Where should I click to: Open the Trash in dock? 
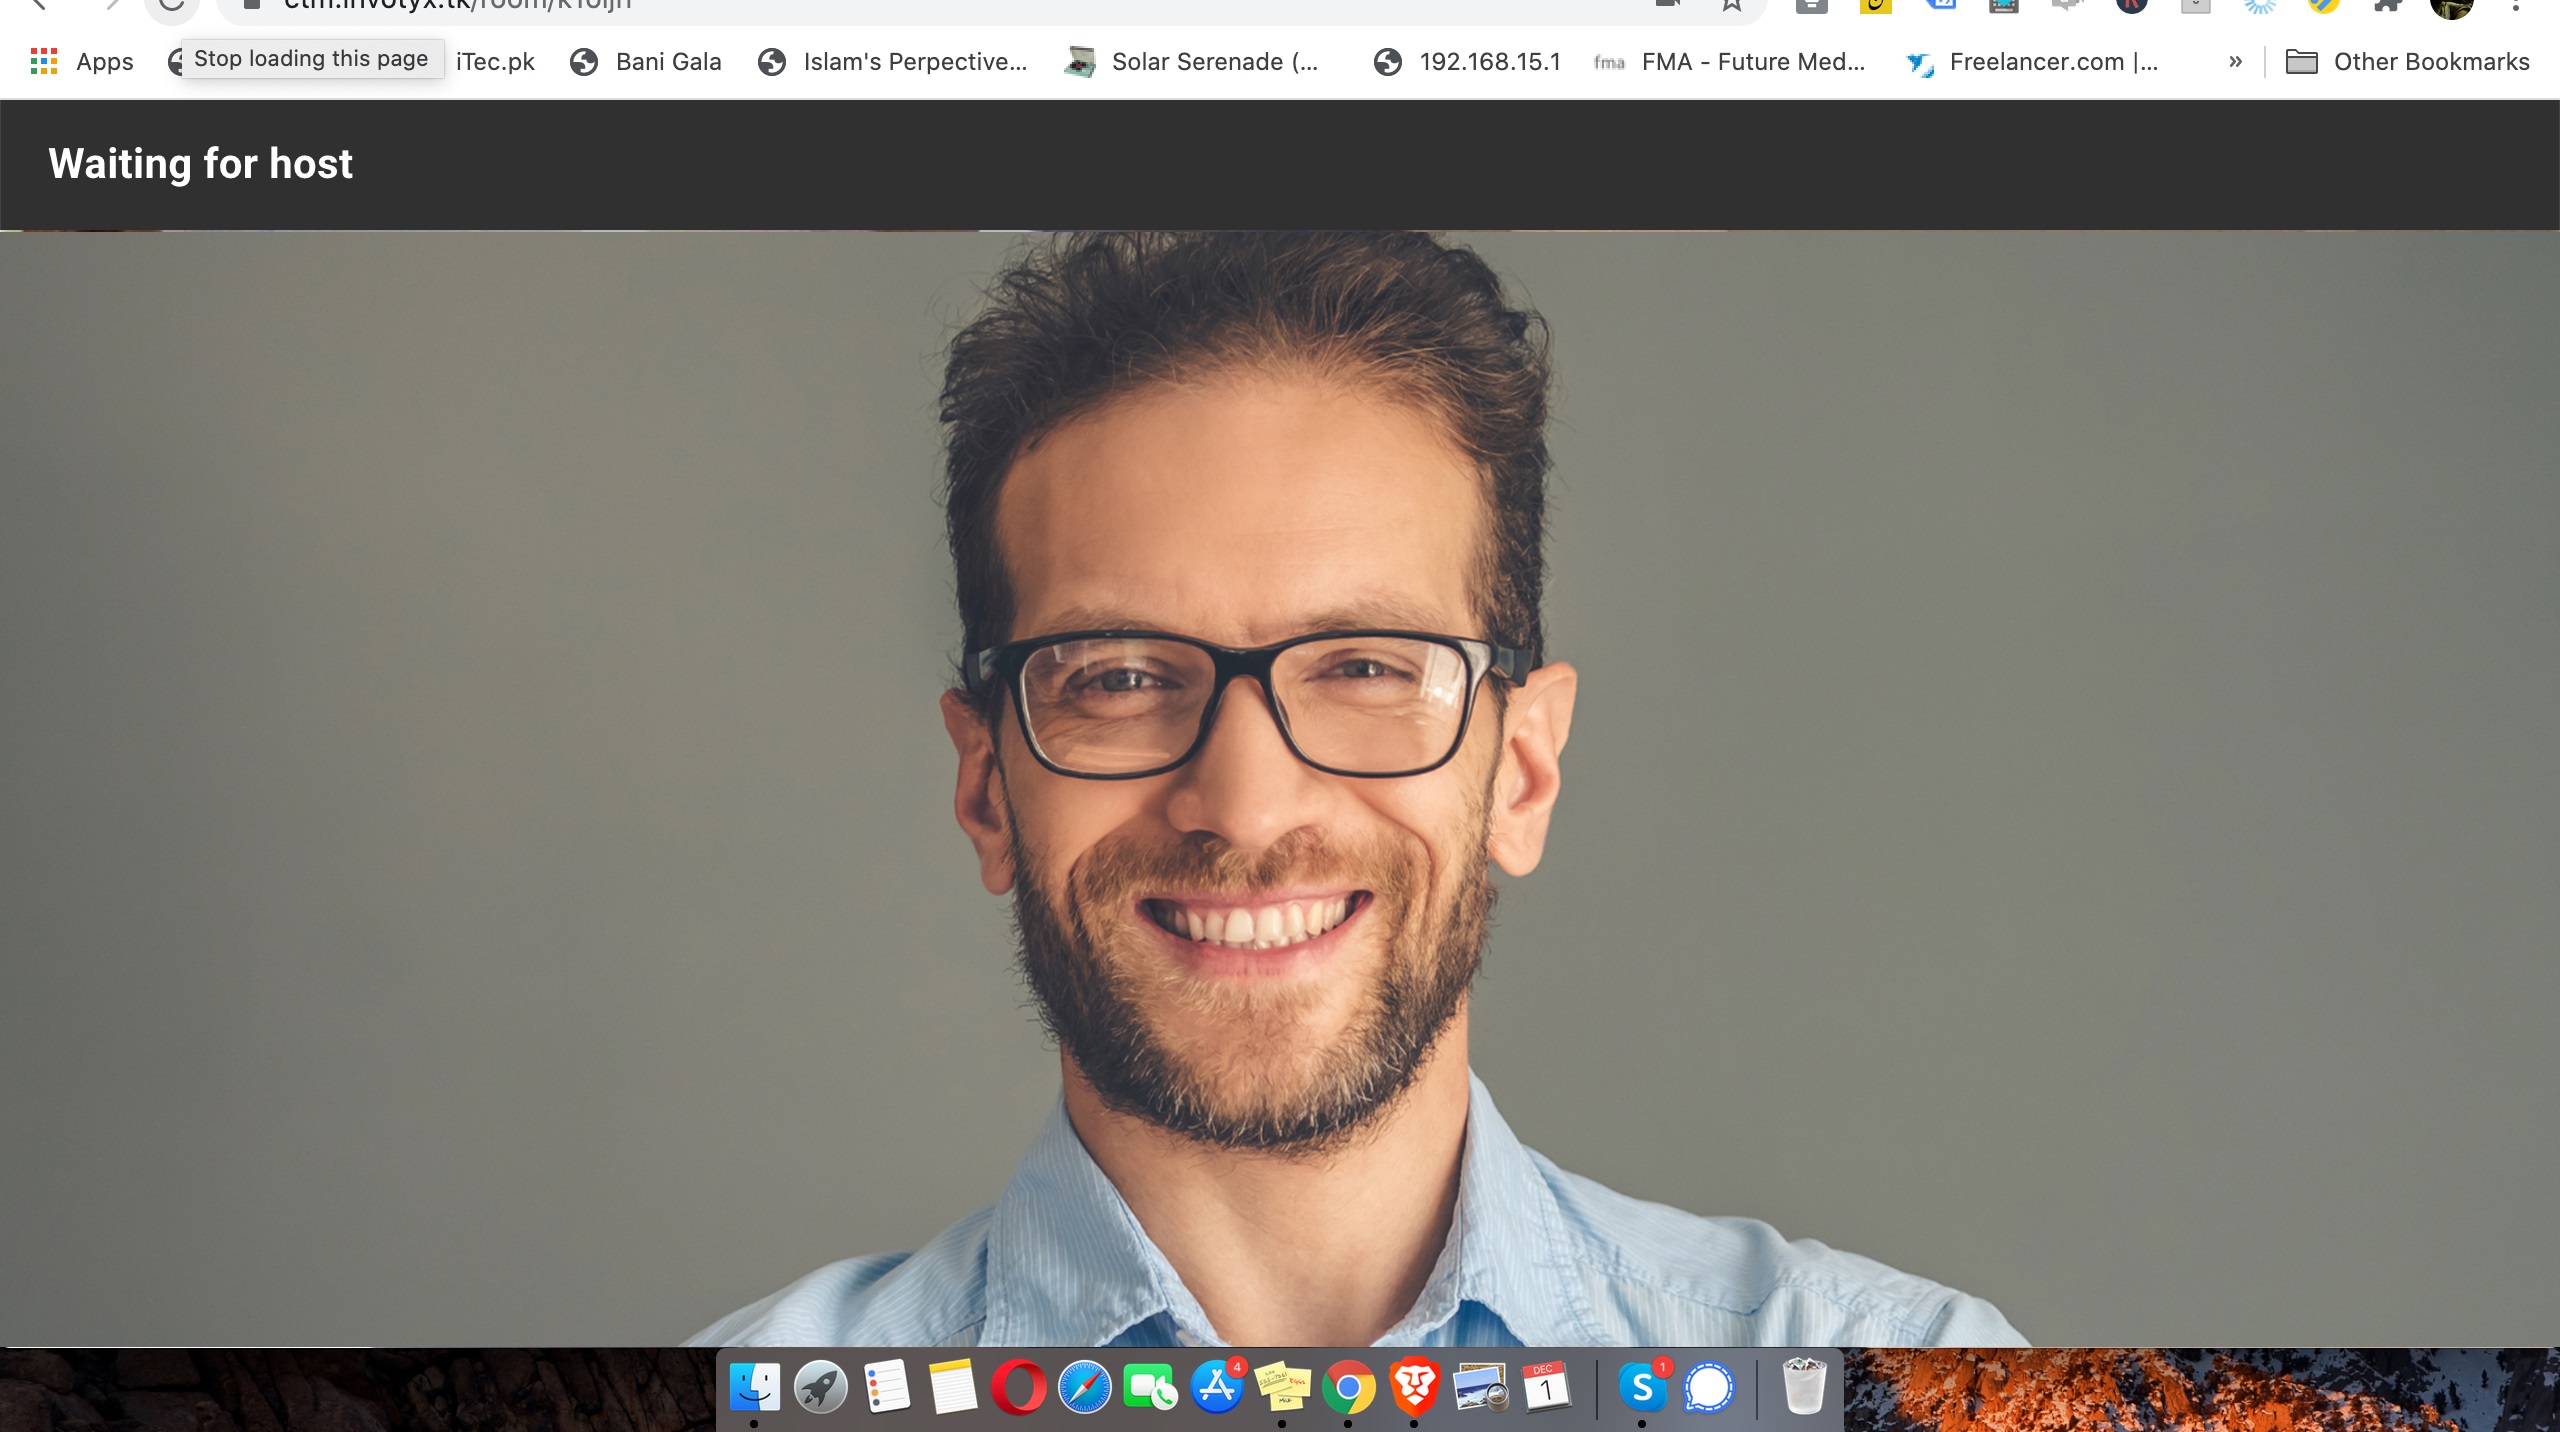pyautogui.click(x=1804, y=1387)
